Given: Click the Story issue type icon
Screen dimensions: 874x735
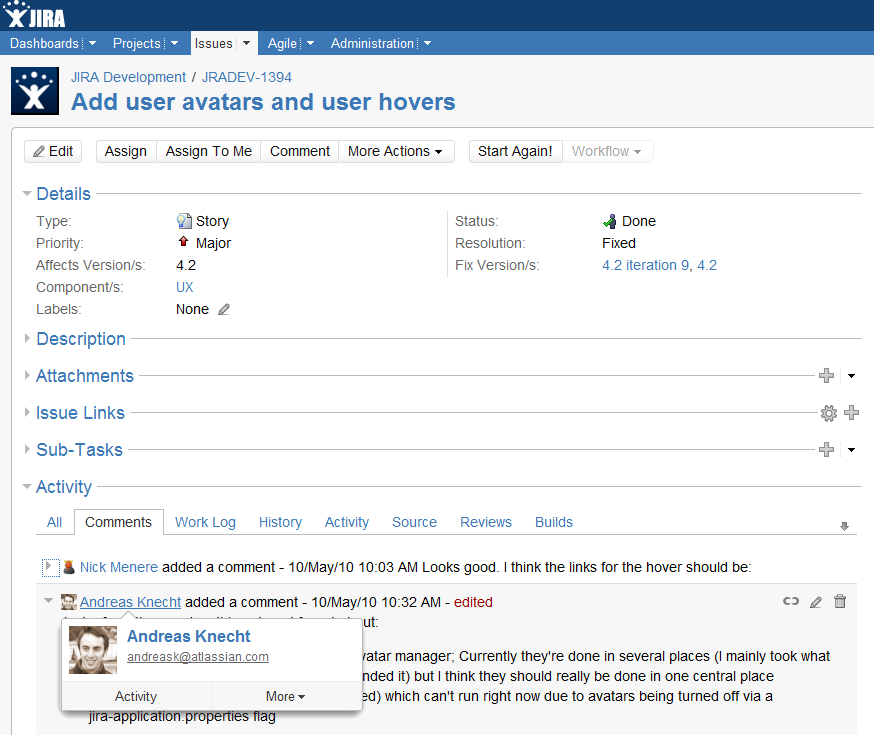Looking at the screenshot, I should tap(184, 221).
